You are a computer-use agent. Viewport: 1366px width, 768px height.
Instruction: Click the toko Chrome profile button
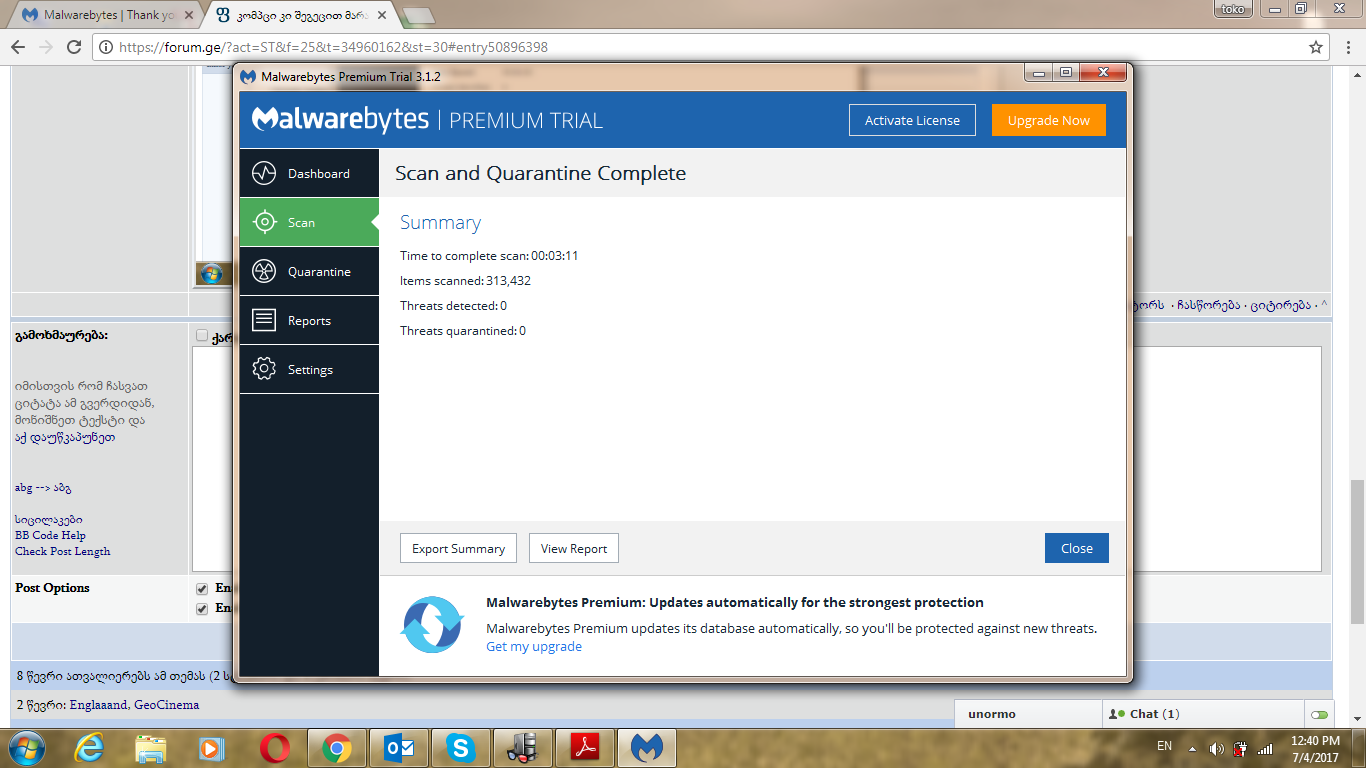pyautogui.click(x=1231, y=9)
